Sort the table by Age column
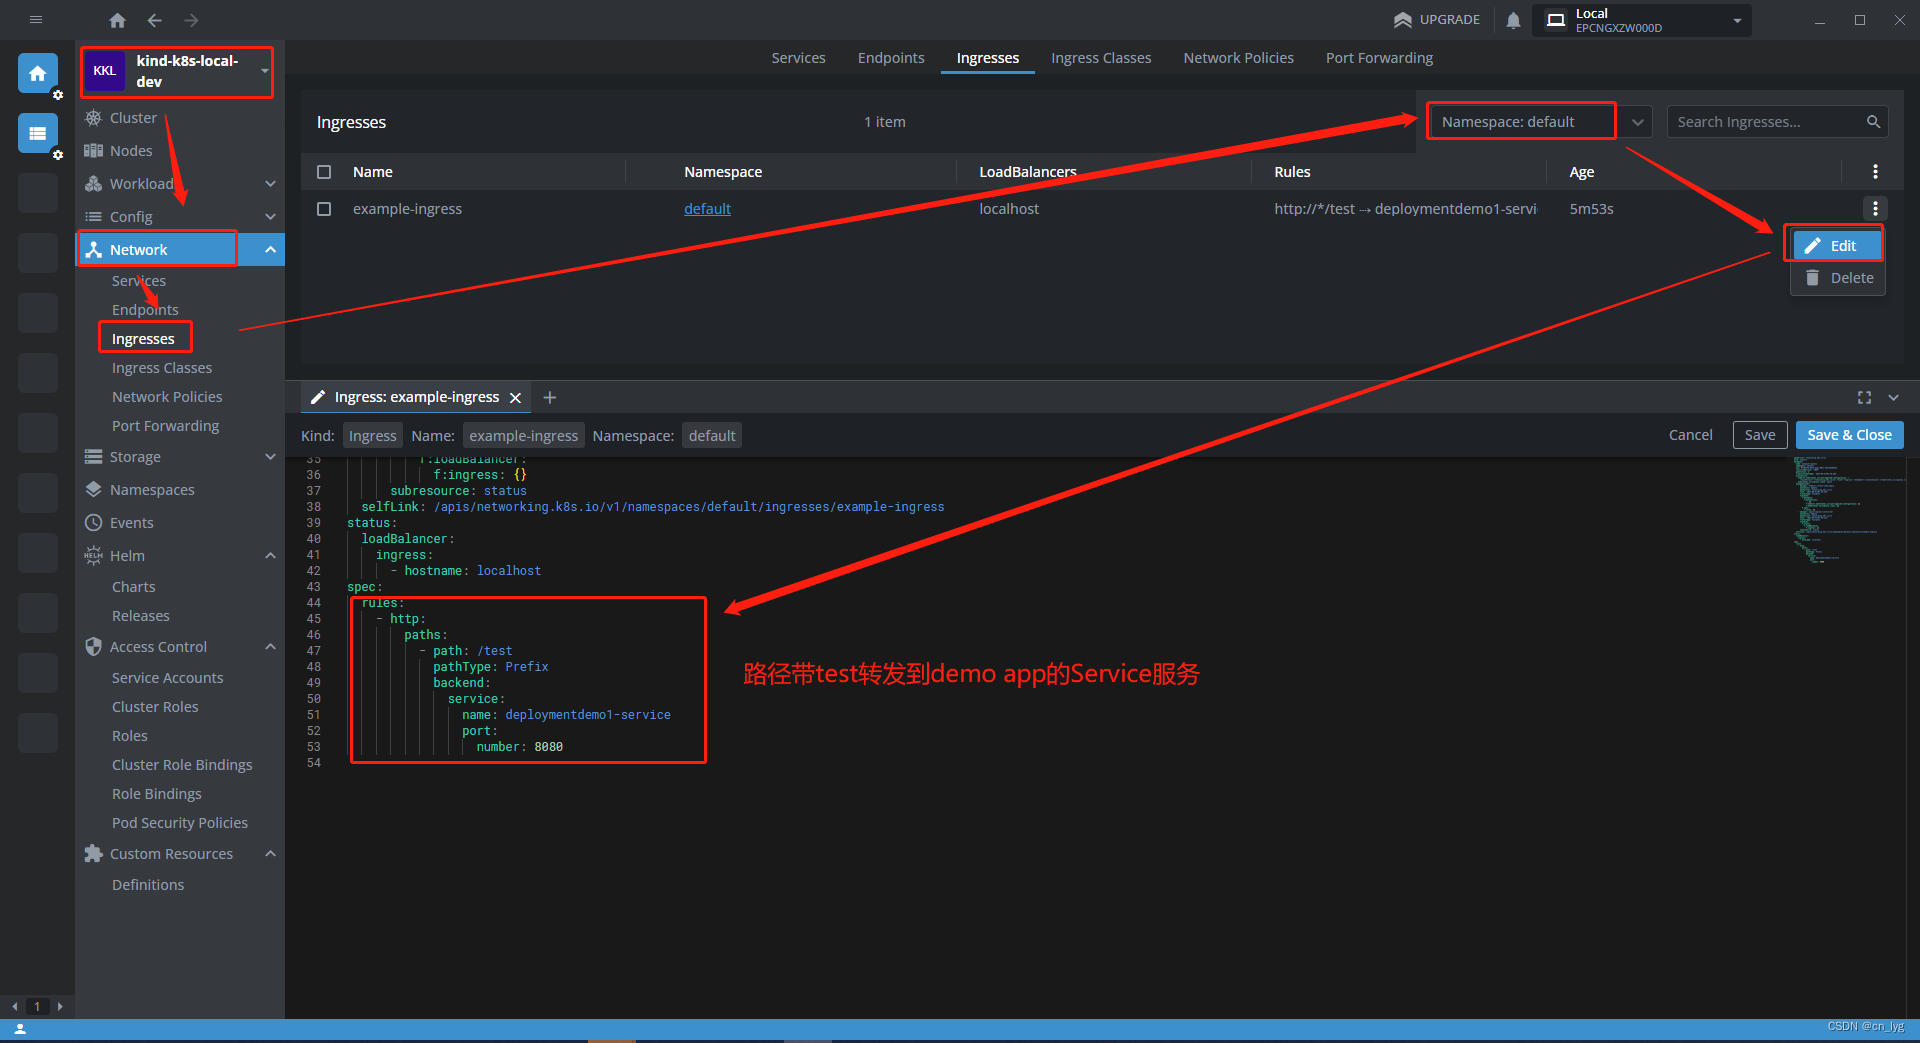Viewport: 1920px width, 1043px height. (x=1581, y=172)
